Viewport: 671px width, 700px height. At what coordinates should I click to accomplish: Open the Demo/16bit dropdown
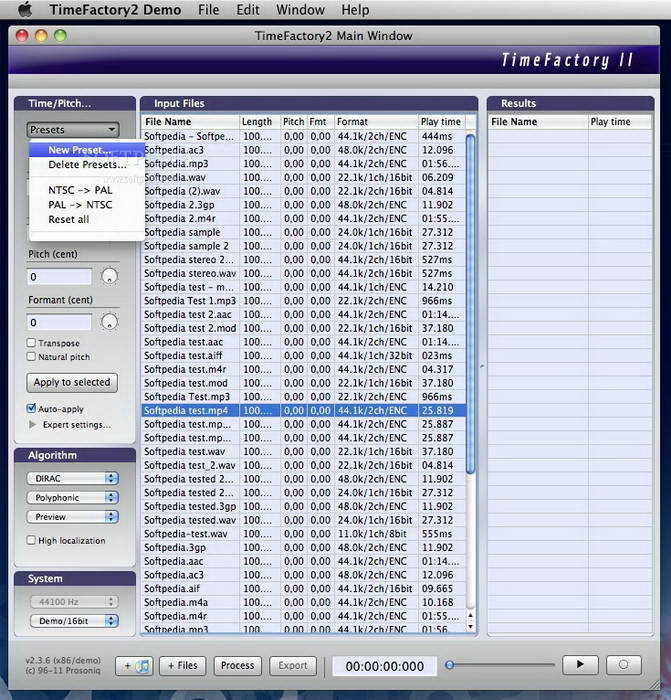pos(74,621)
